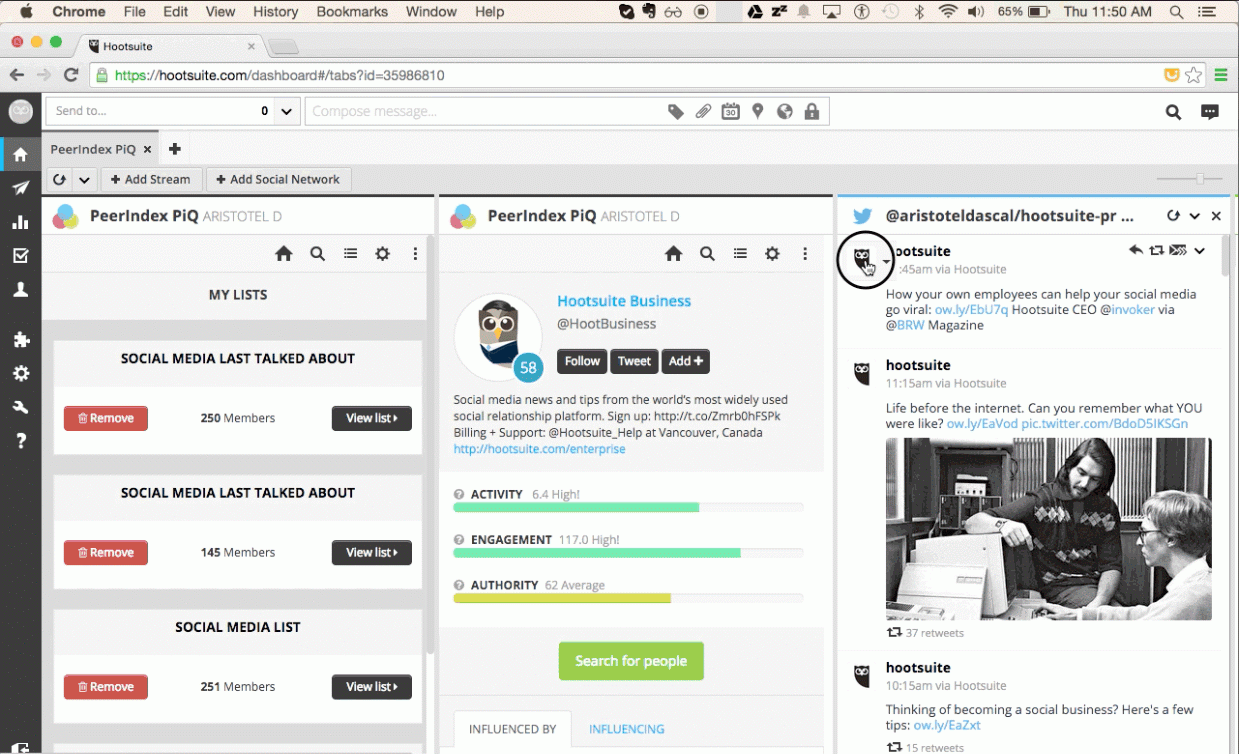This screenshot has height=755, width=1239.
Task: Click the add location pin icon
Action: point(758,111)
